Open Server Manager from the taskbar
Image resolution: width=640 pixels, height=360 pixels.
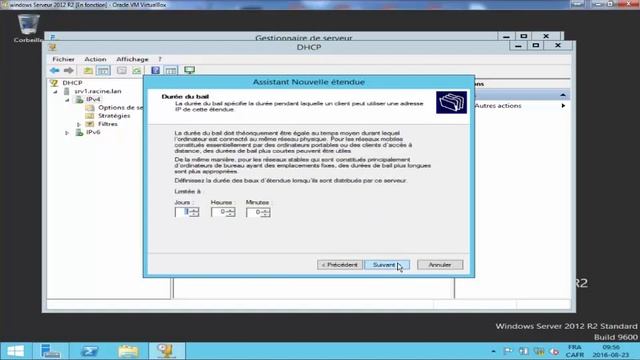click(50, 351)
